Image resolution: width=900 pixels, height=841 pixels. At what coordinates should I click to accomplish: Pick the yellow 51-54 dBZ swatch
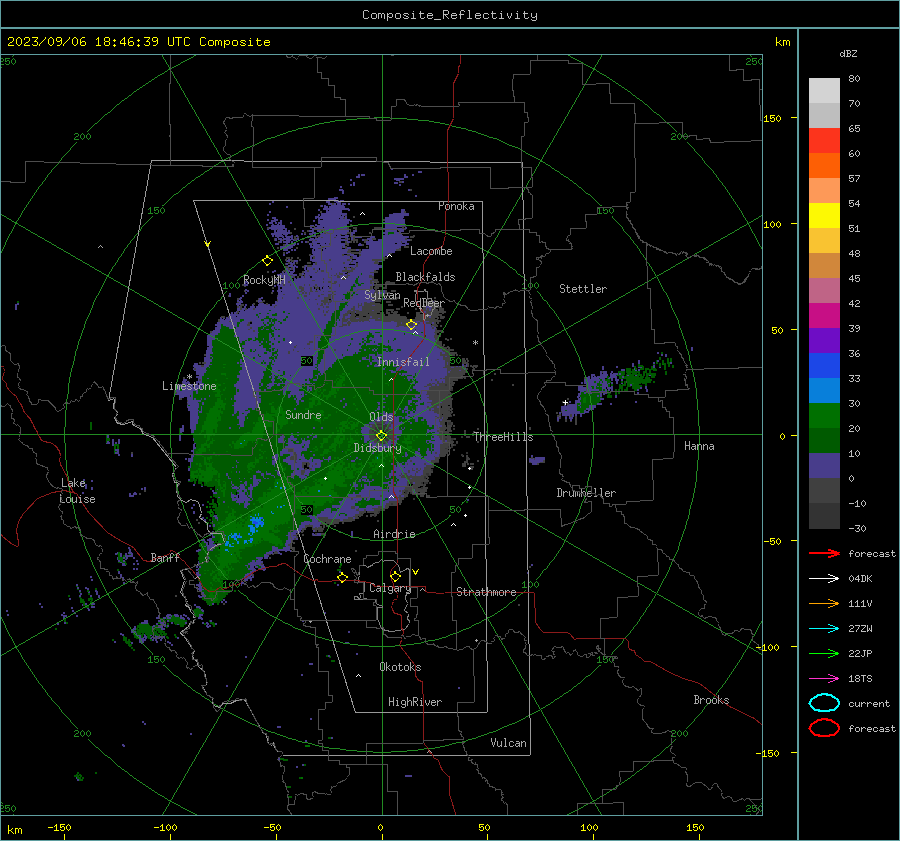pos(824,216)
